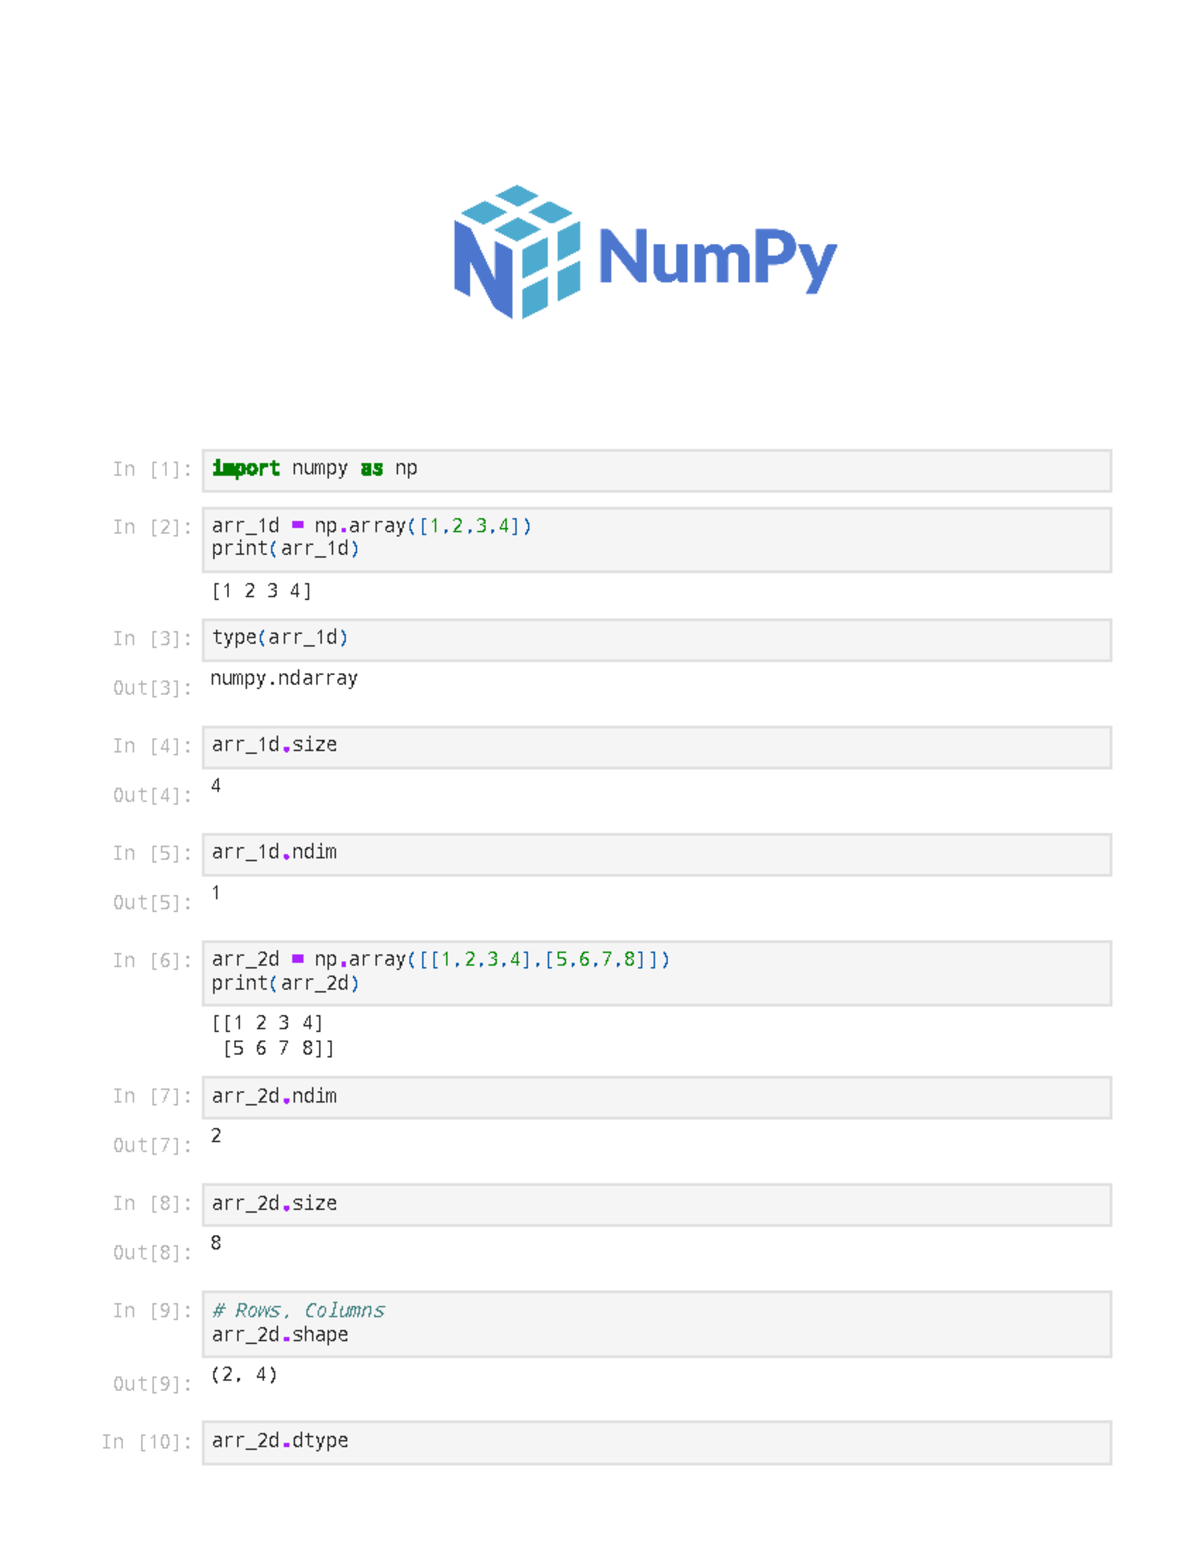Click the output value 8
This screenshot has height=1553, width=1200.
click(x=216, y=1242)
